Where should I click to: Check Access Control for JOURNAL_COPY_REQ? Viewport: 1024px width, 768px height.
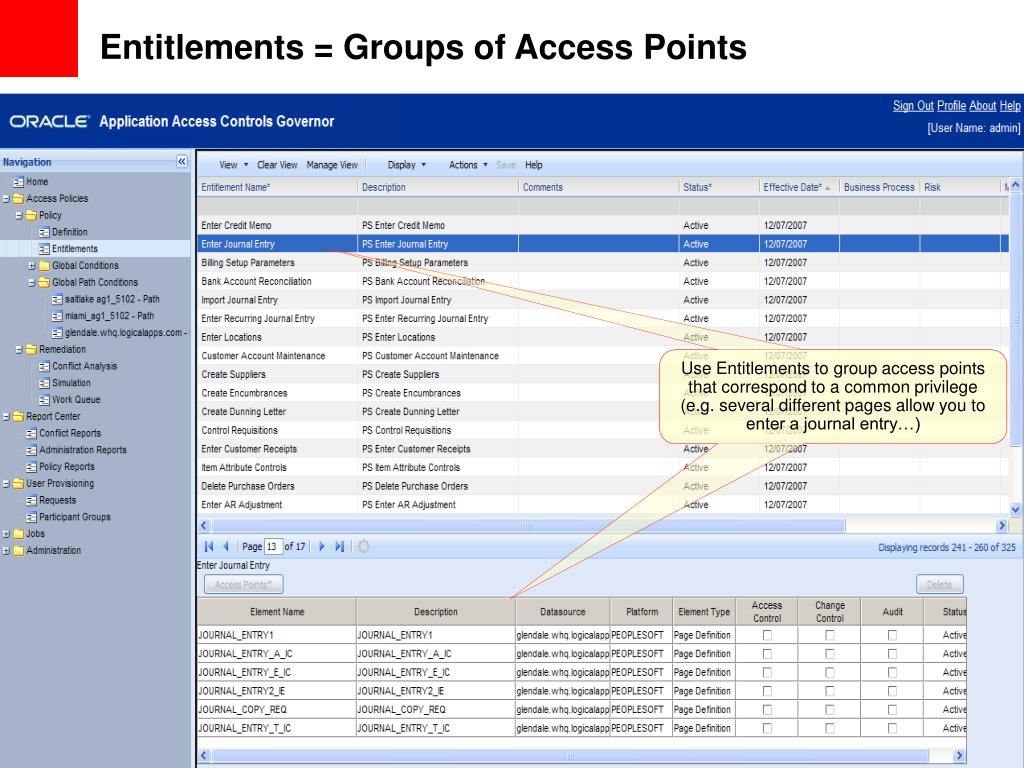tap(767, 709)
